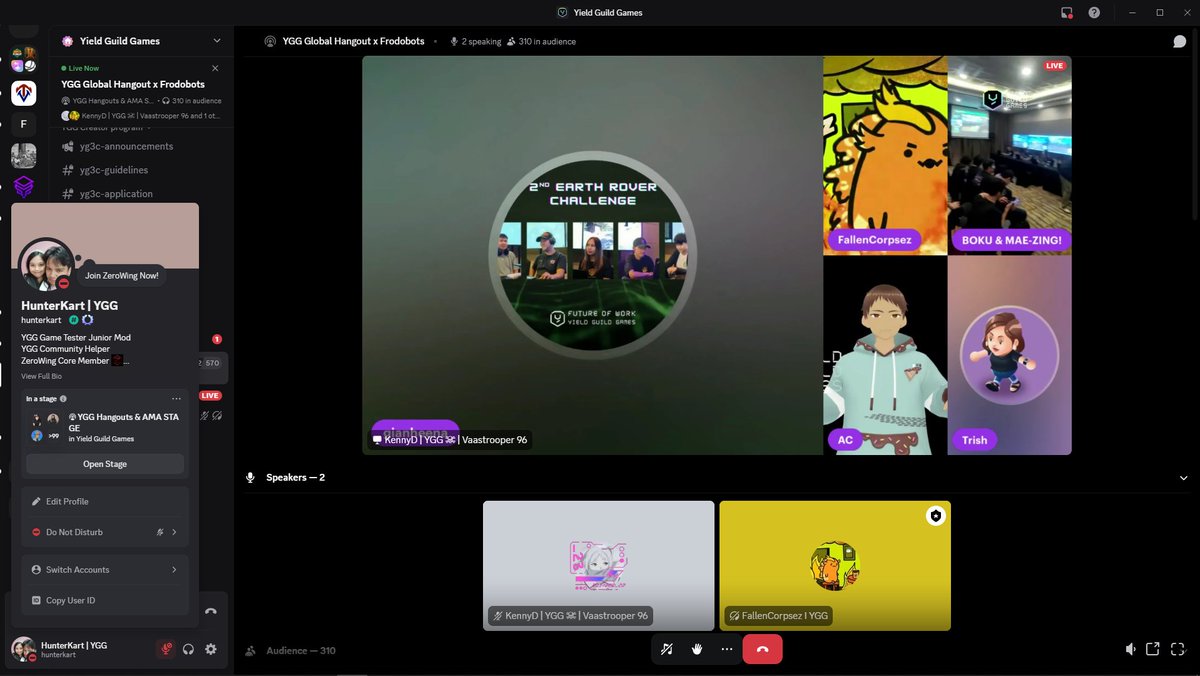1200x676 pixels.
Task: Raise hand to request to speak
Action: click(x=697, y=649)
